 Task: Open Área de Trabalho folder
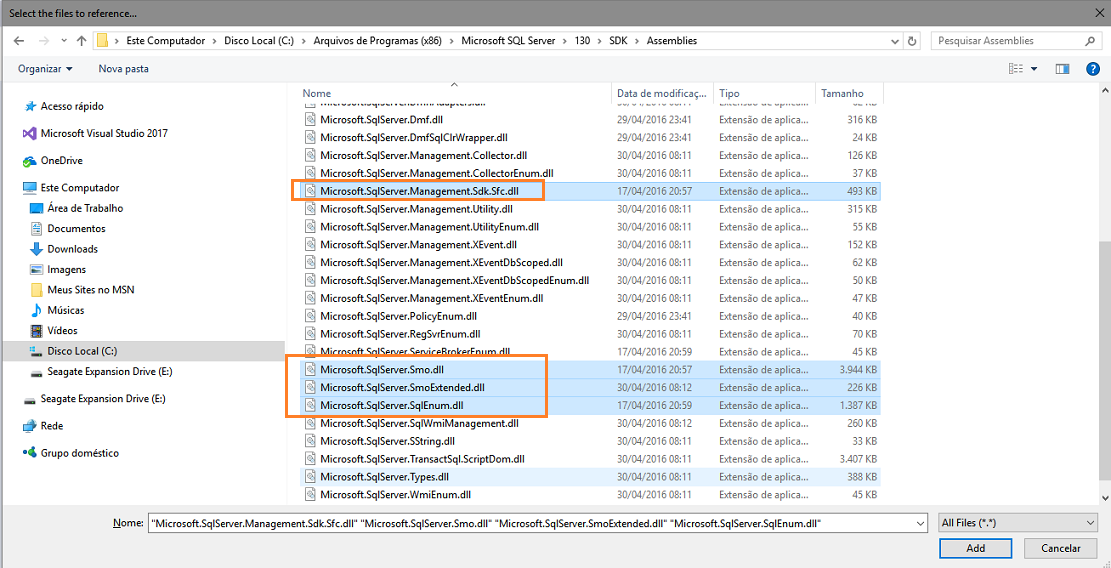[x=85, y=208]
